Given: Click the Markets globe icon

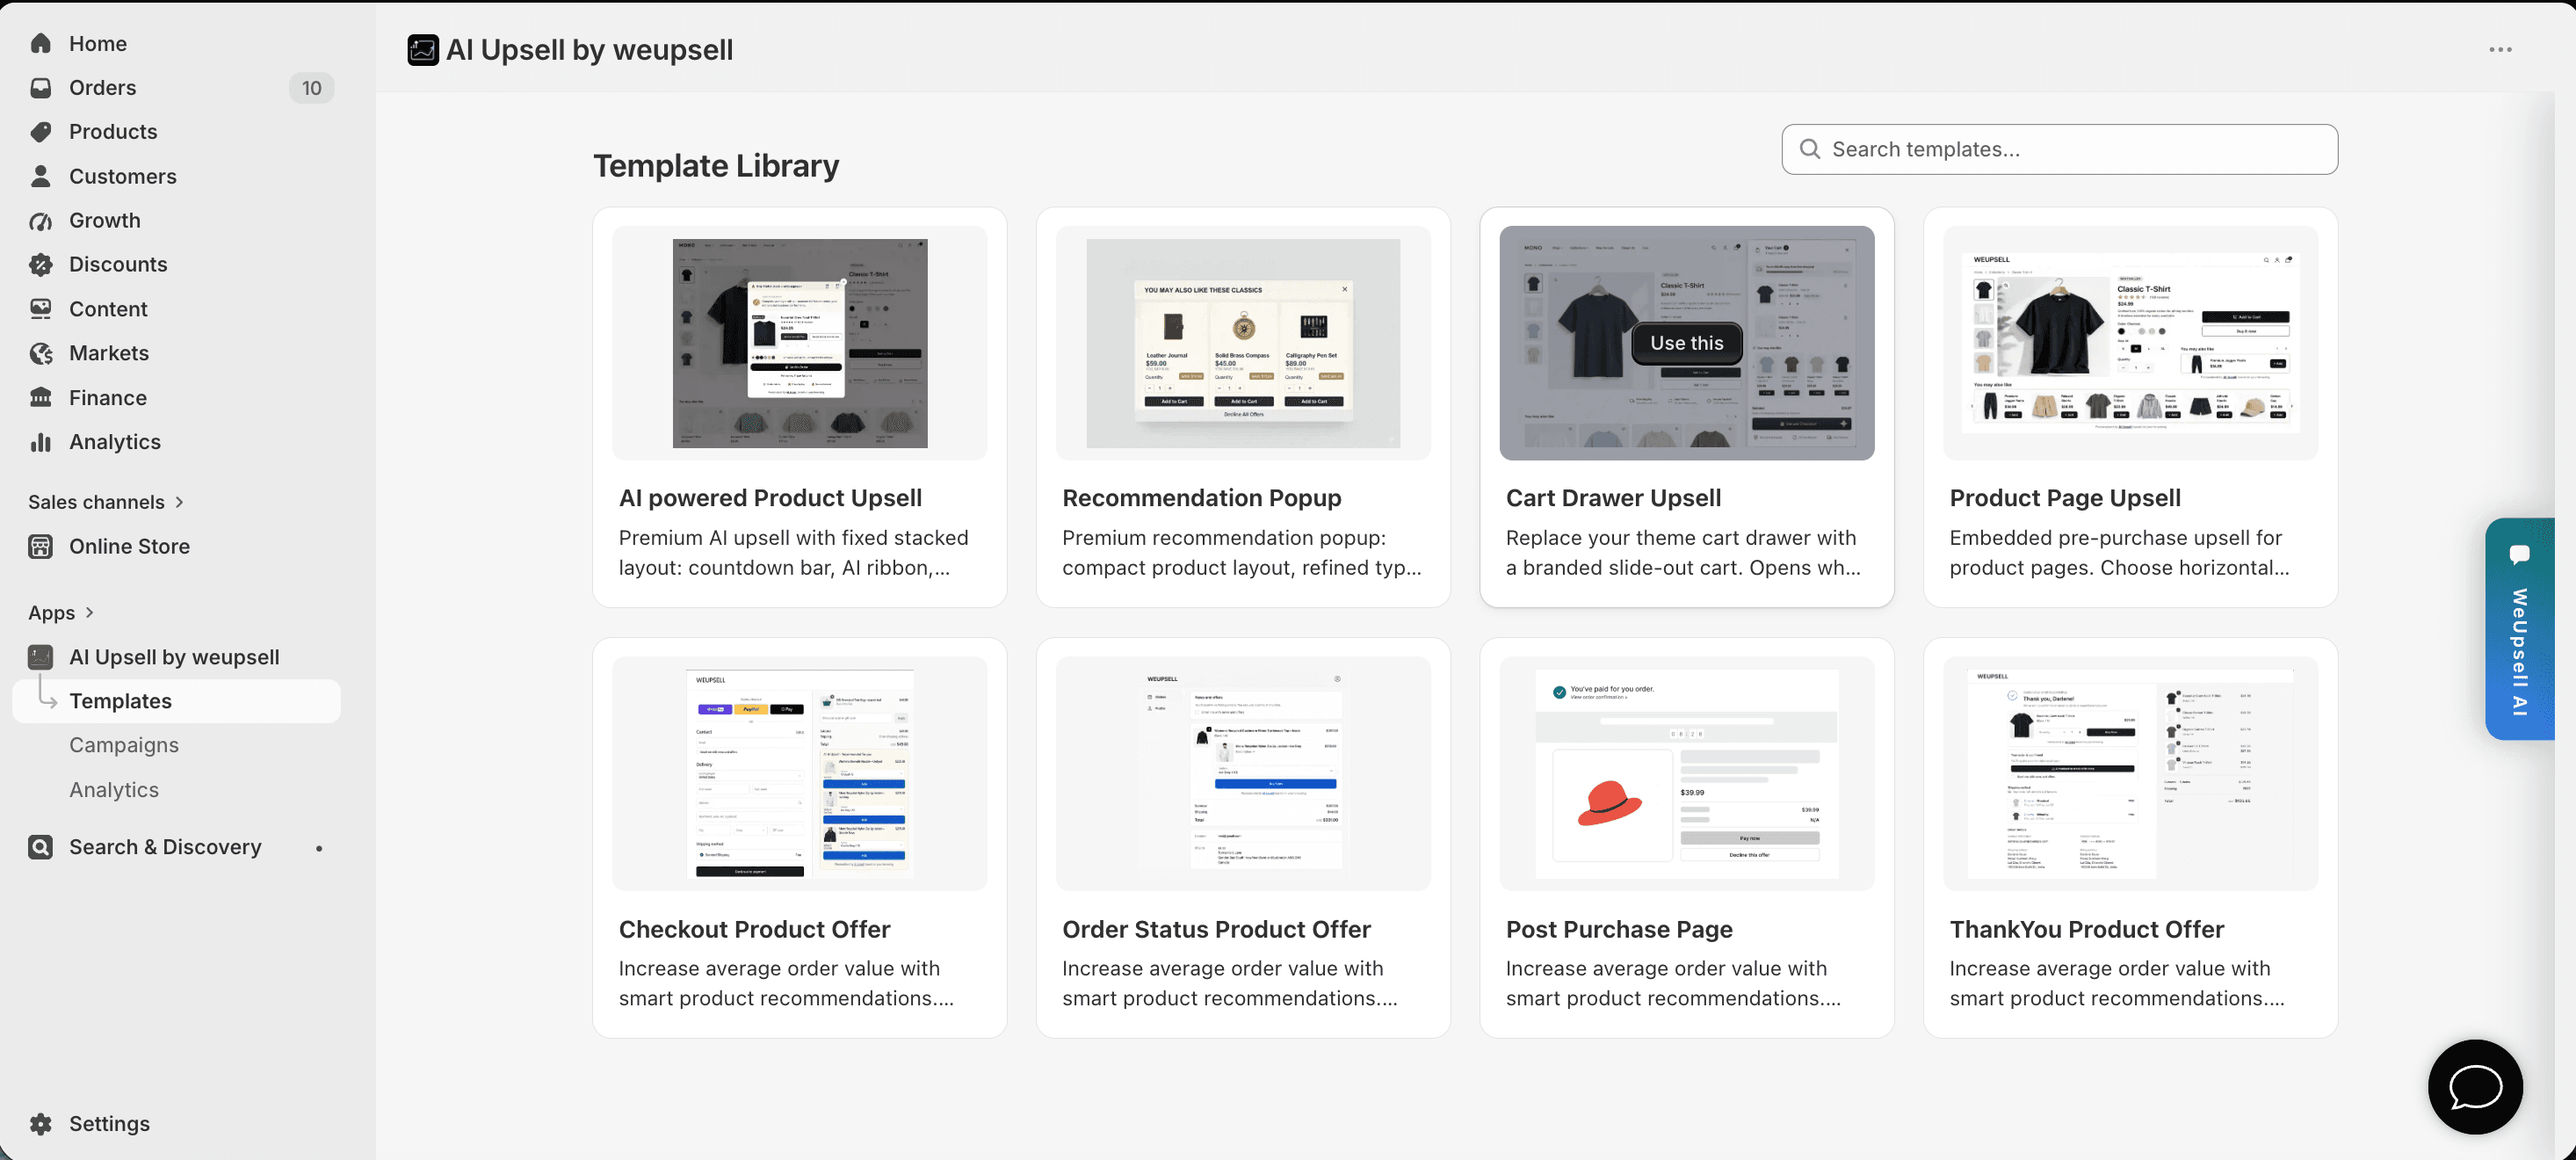Looking at the screenshot, I should tap(40, 353).
